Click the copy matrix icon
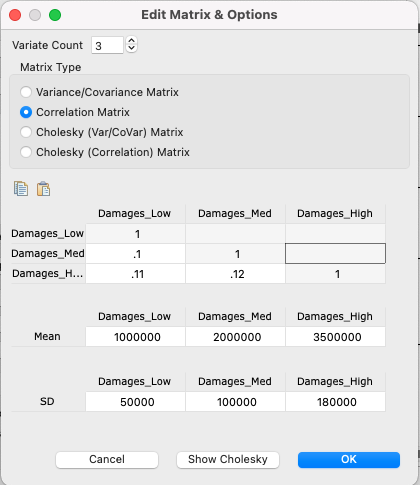420x485 pixels. click(x=21, y=189)
